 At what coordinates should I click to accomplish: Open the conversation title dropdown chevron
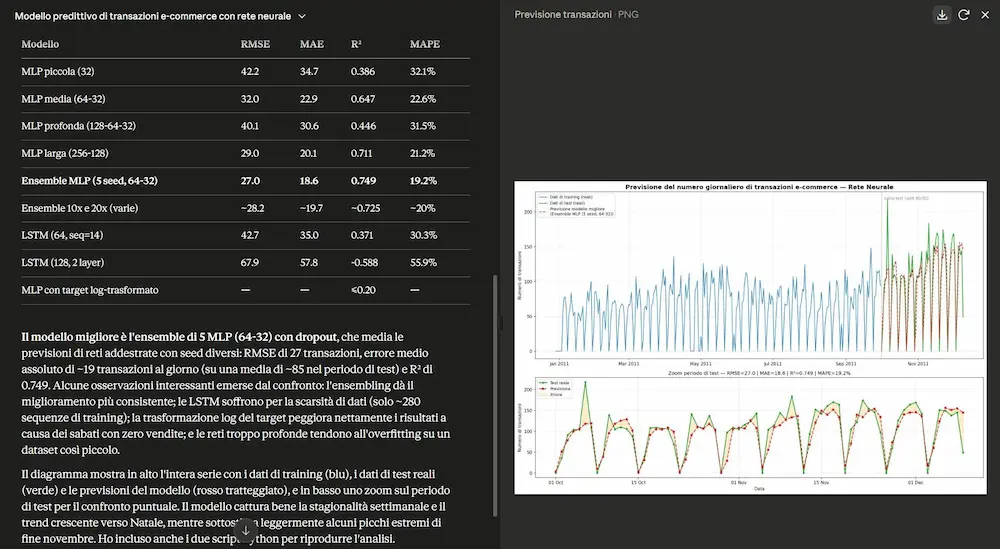302,16
